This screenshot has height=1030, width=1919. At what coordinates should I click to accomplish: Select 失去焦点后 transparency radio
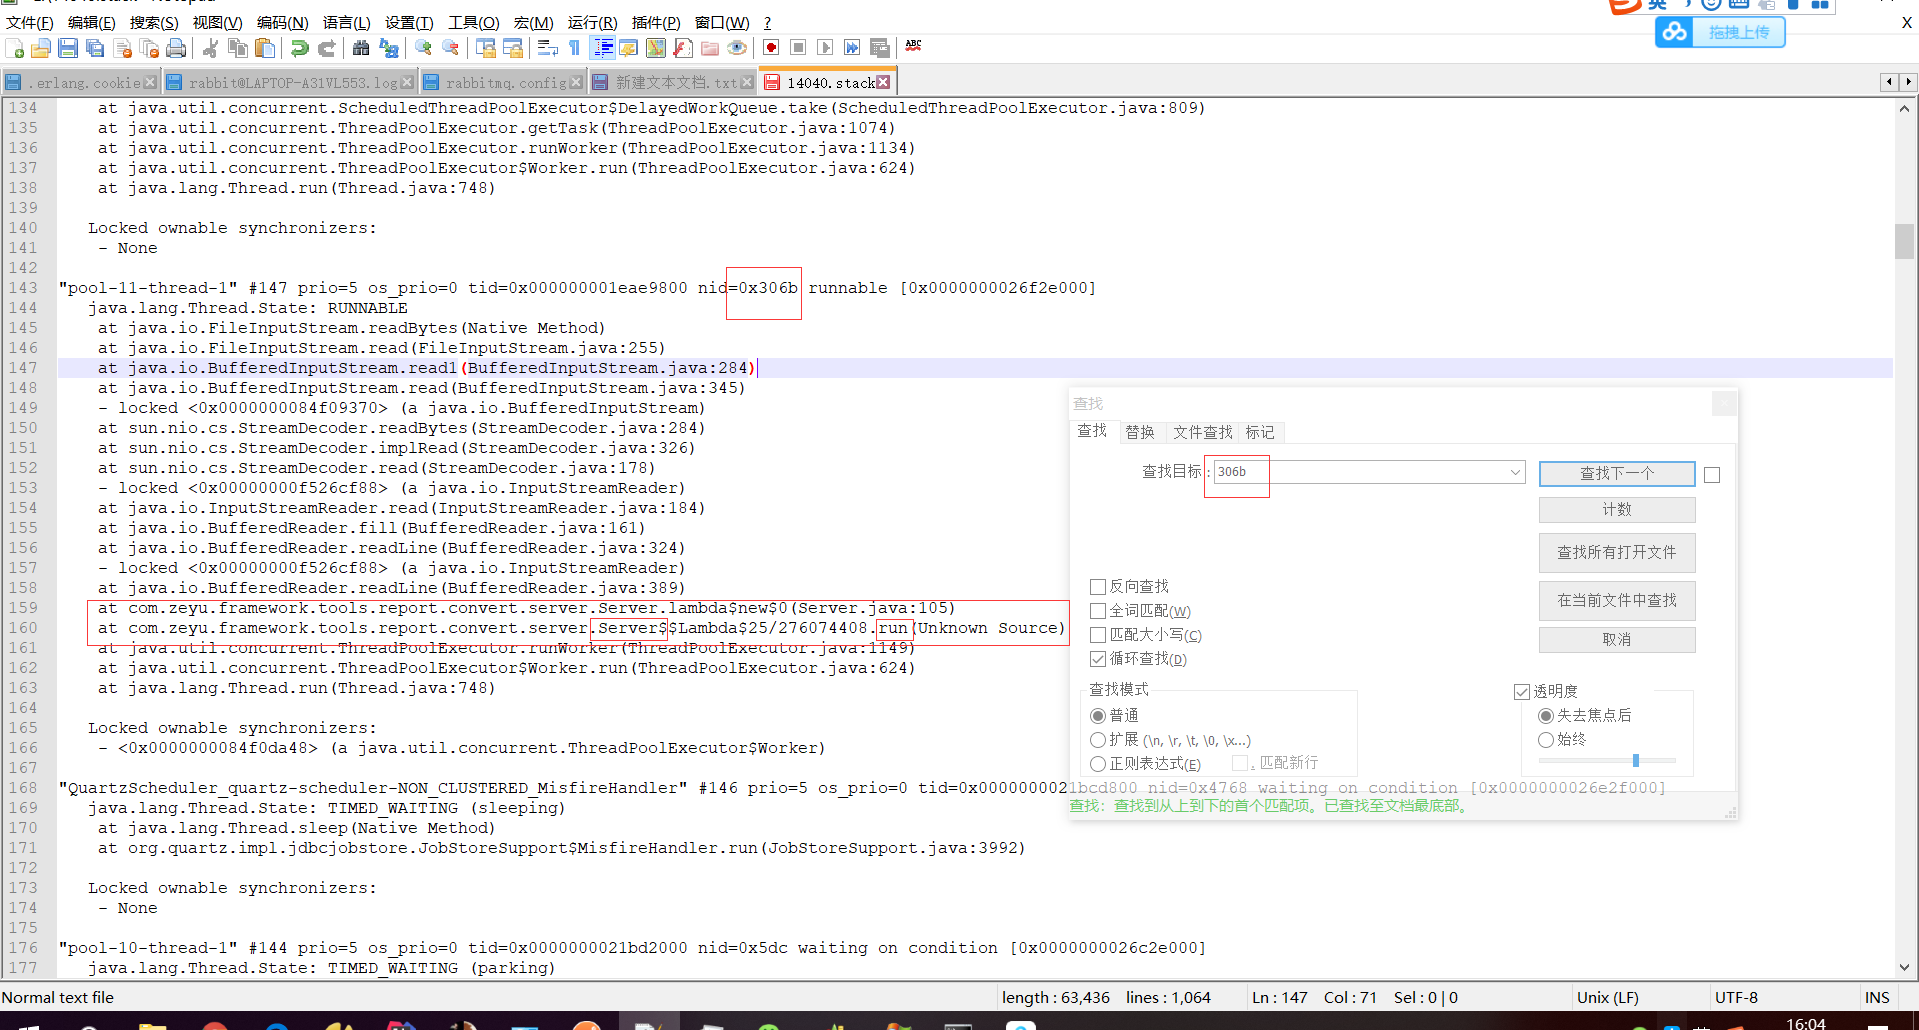[x=1546, y=716]
